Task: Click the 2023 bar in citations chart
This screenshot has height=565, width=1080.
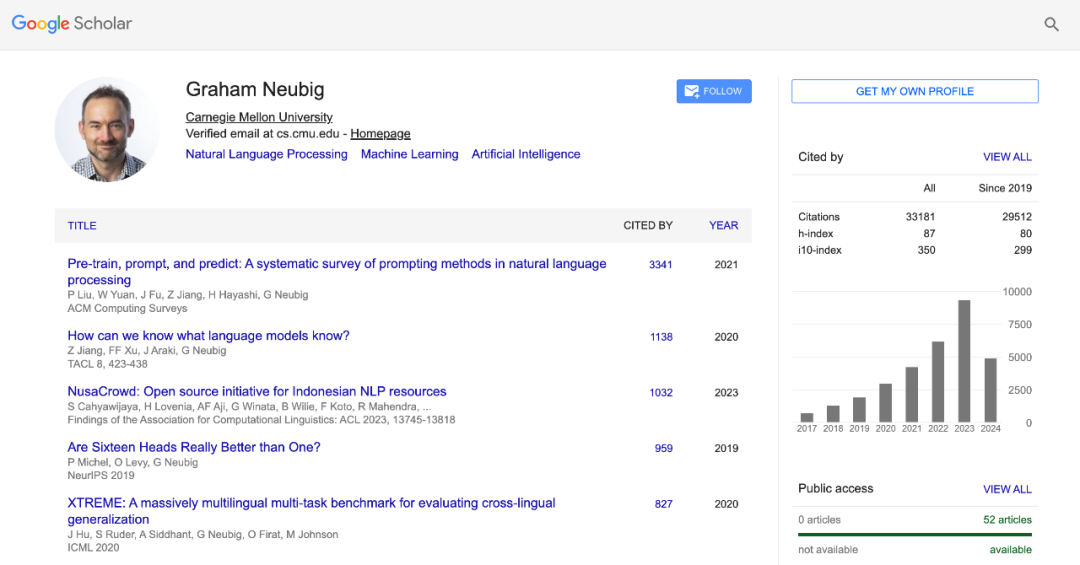Action: [x=964, y=361]
